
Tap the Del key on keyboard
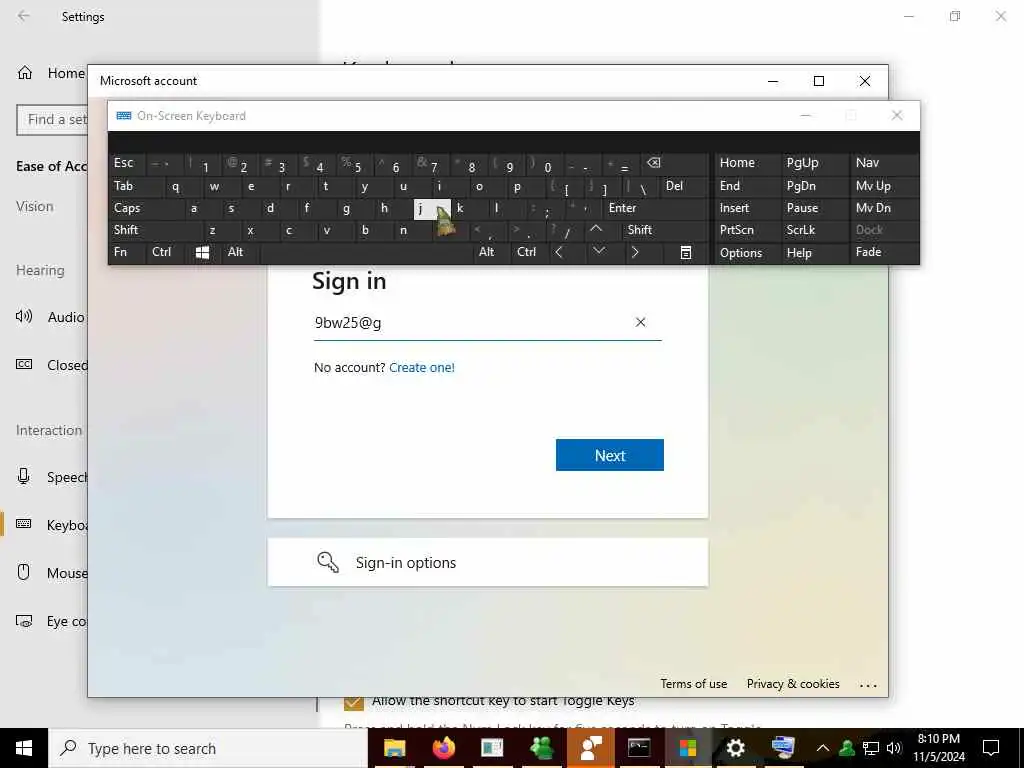click(684, 186)
